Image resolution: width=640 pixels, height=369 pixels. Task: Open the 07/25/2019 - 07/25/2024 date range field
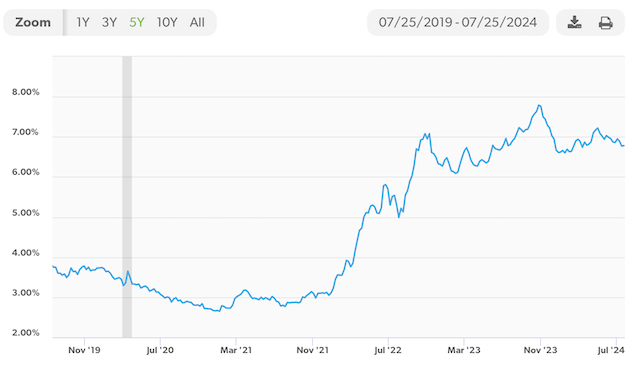click(458, 22)
